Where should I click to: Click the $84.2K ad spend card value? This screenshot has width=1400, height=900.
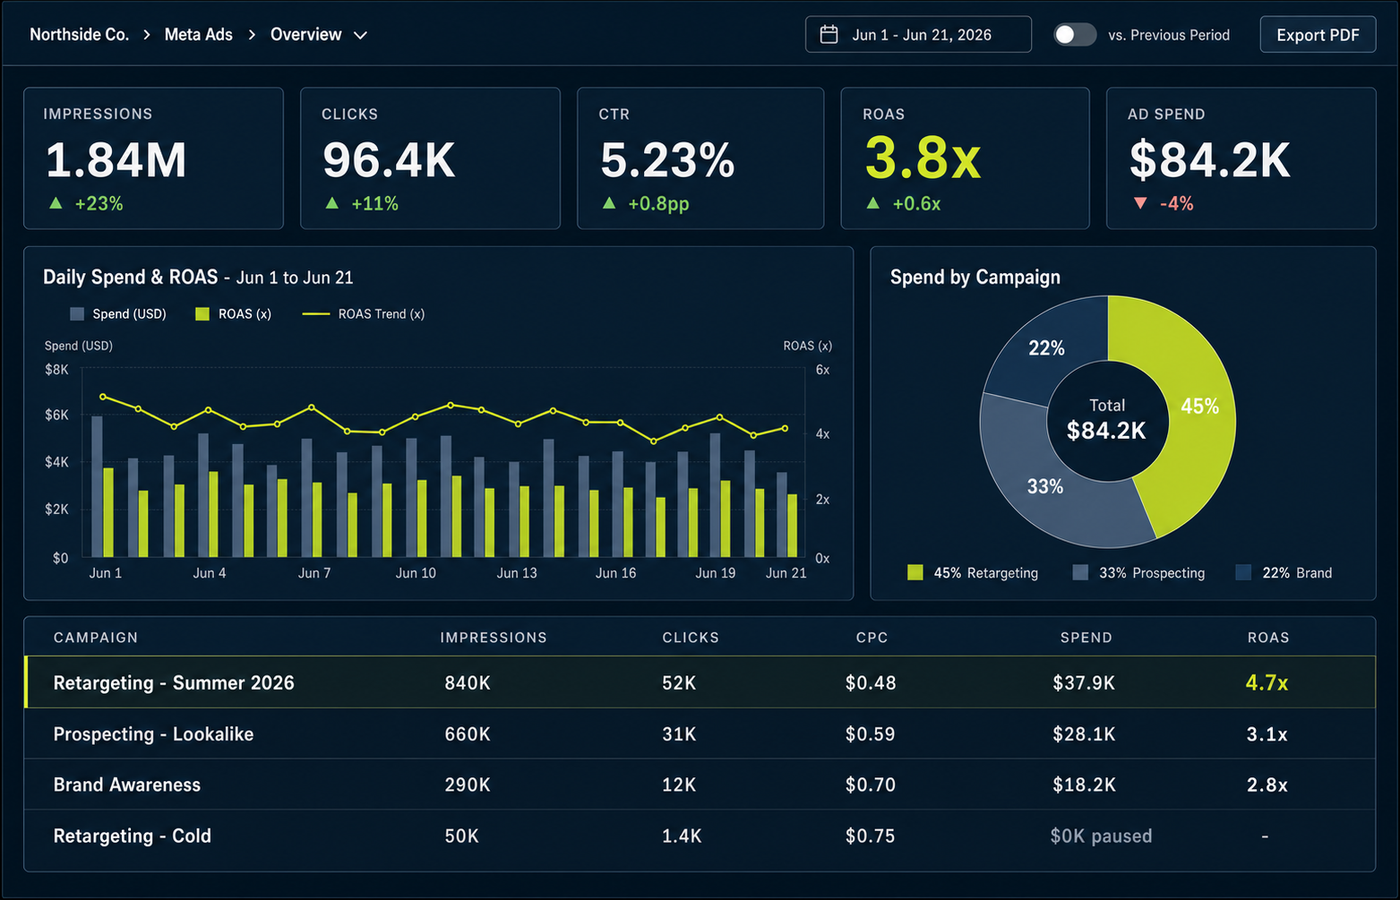[x=1210, y=160]
